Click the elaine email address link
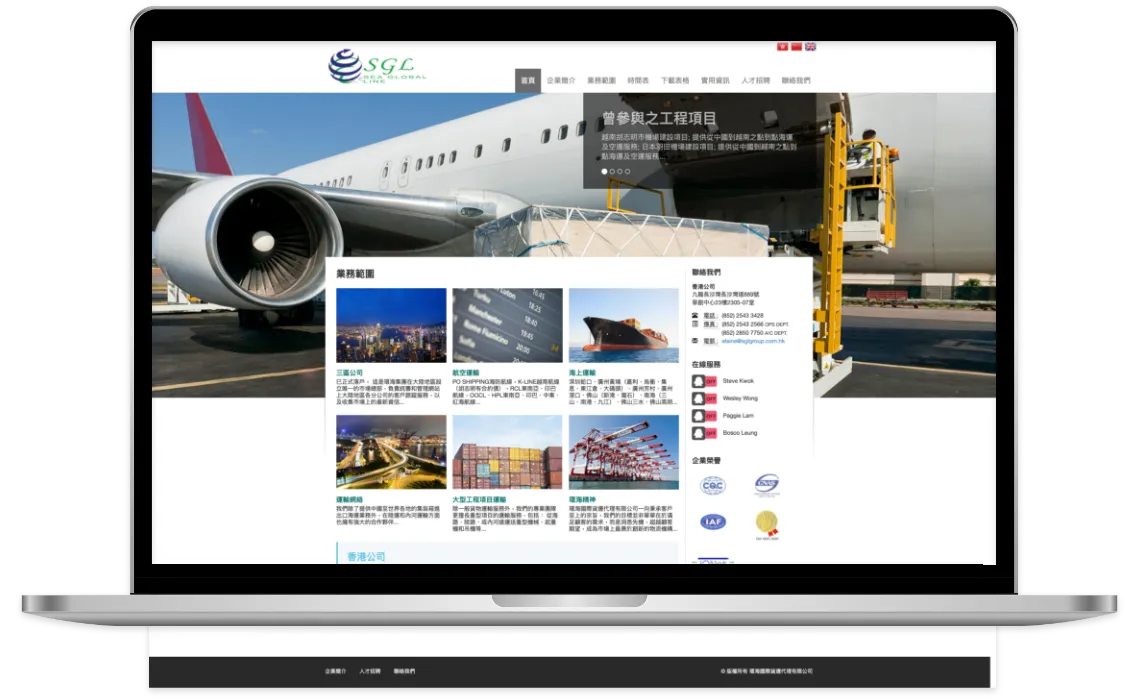The height and width of the screenshot is (700, 1139). coord(753,341)
